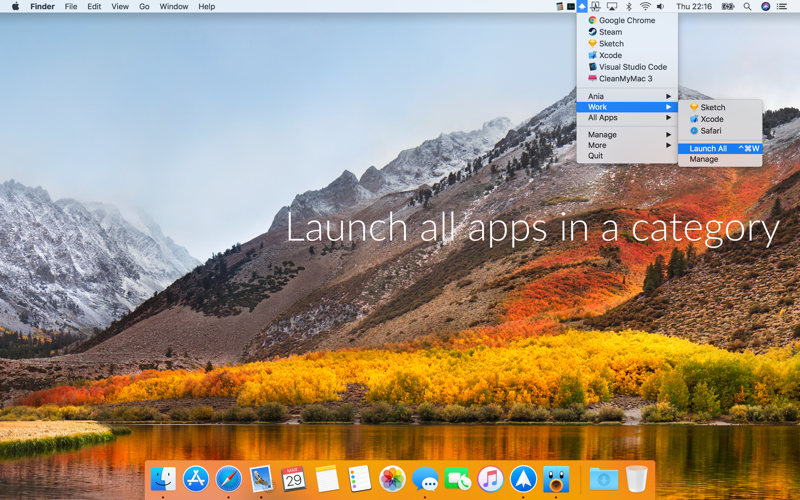Viewport: 800px width, 500px height.
Task: Choose Launch All in the Work submenu
Action: (x=720, y=148)
